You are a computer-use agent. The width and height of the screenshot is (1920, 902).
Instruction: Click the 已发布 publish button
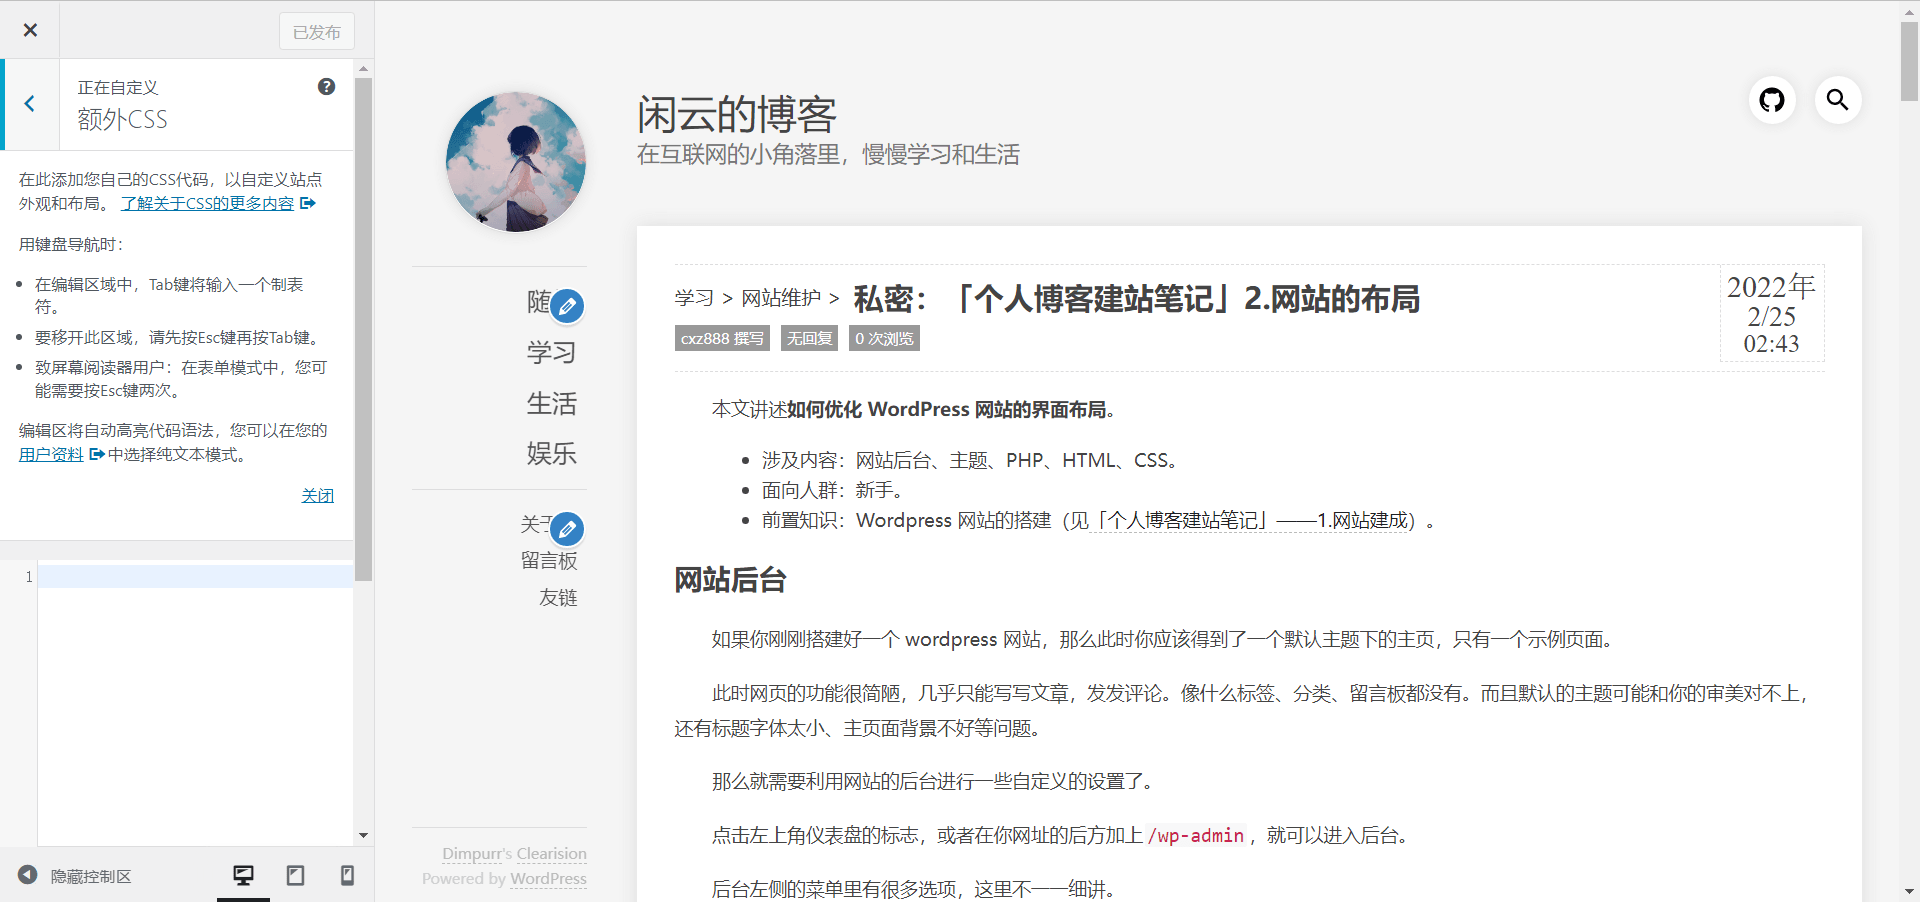click(x=316, y=31)
